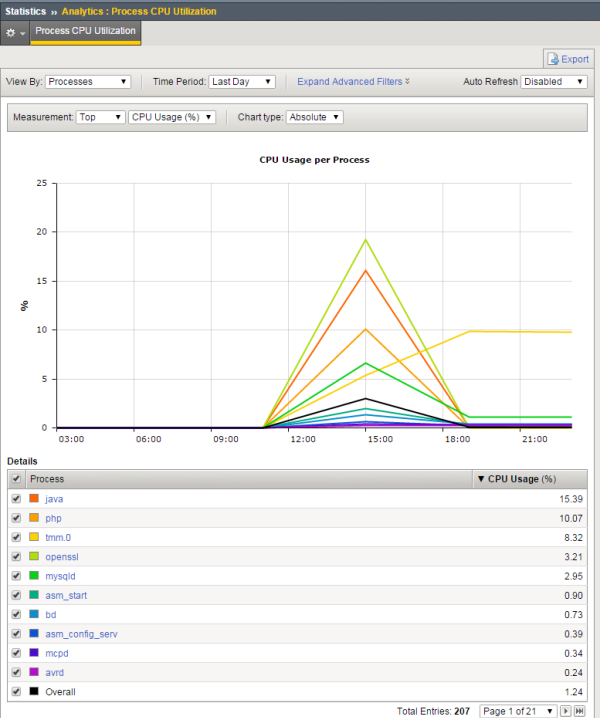Click the Export icon button

pos(567,59)
